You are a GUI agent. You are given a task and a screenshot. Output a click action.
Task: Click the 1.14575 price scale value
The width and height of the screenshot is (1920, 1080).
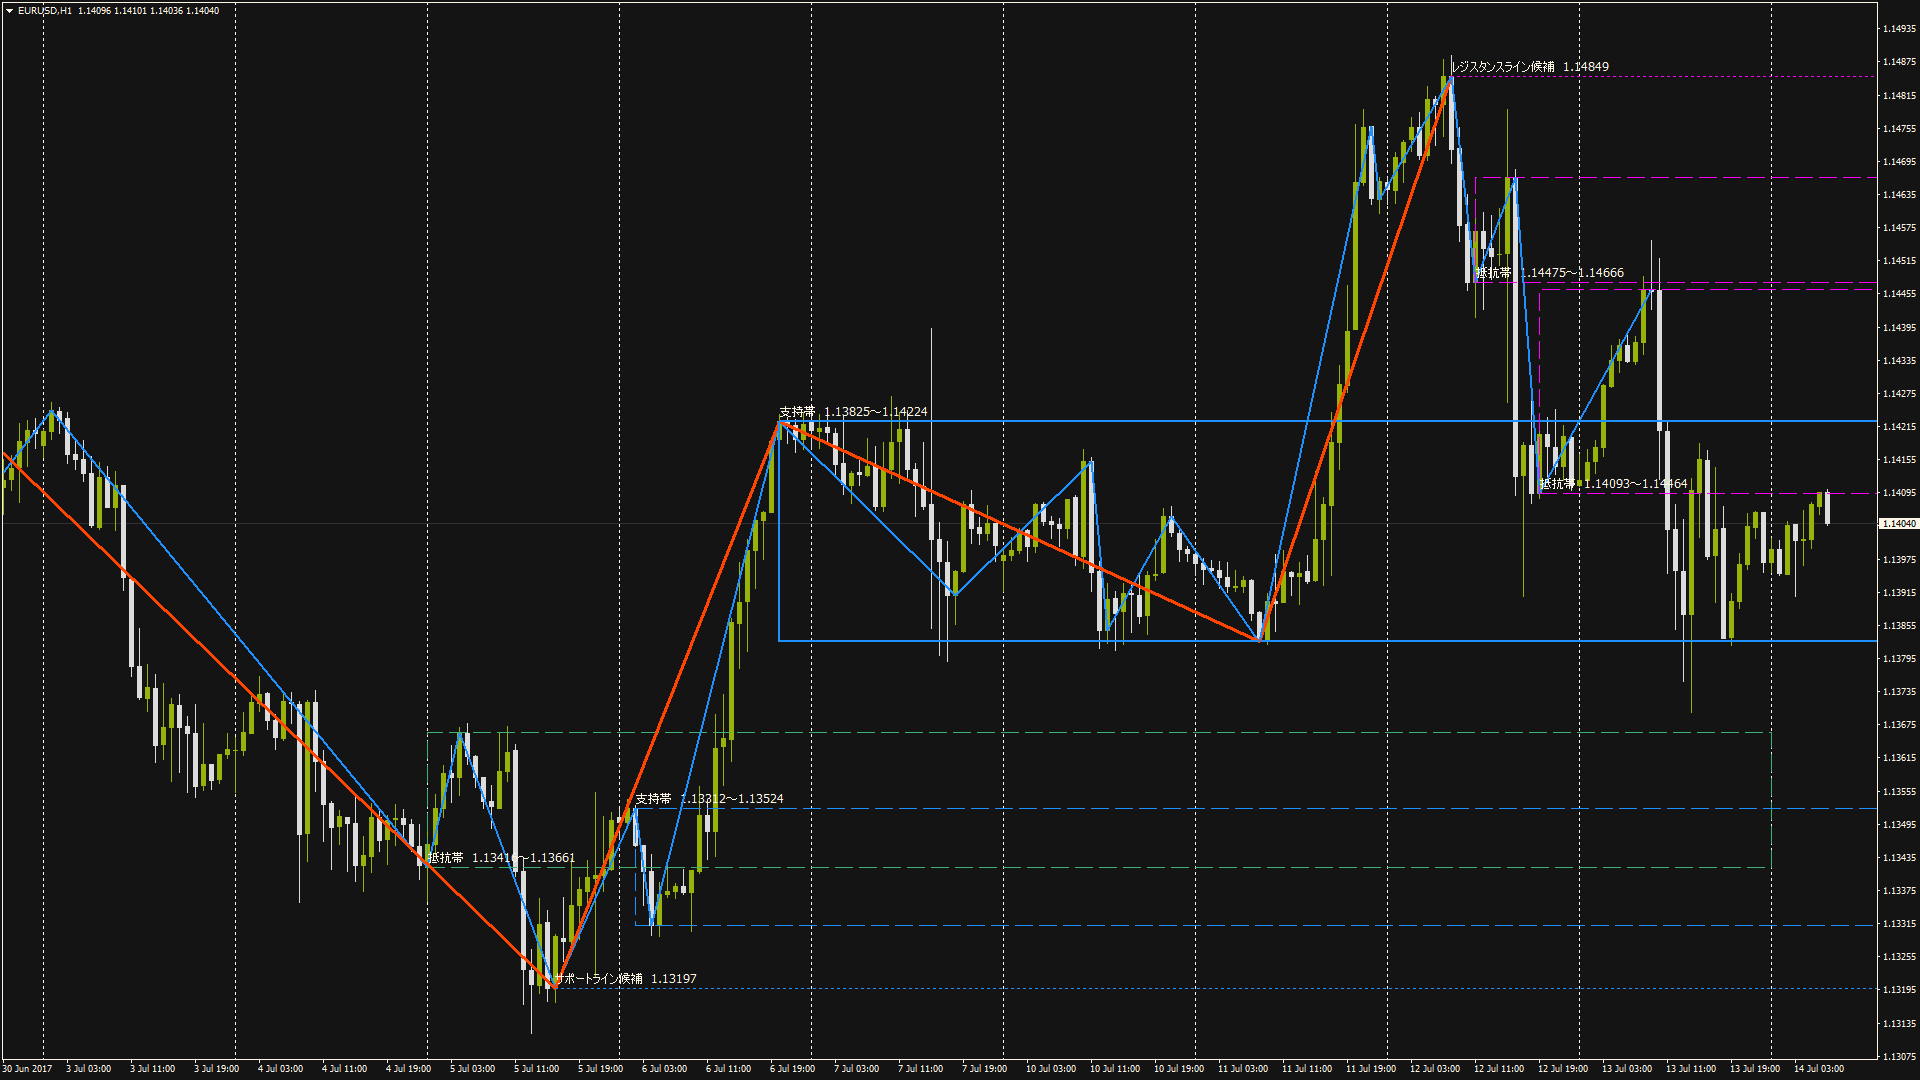coord(1899,228)
